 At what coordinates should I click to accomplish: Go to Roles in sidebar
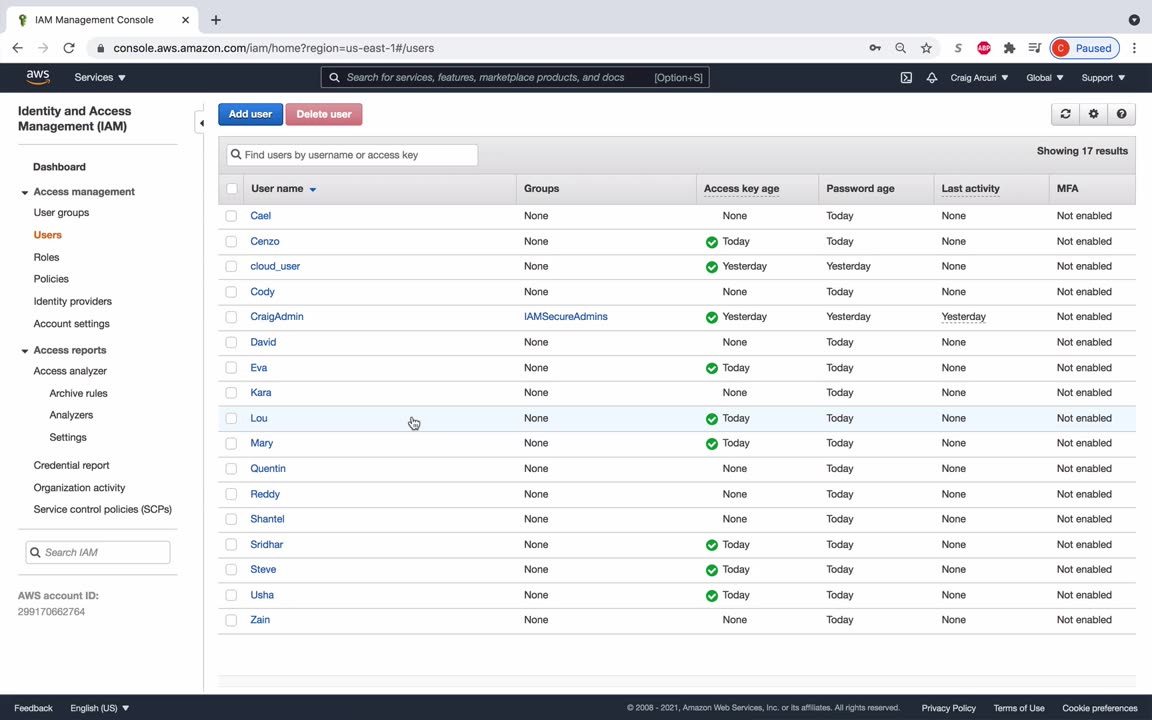tap(46, 257)
